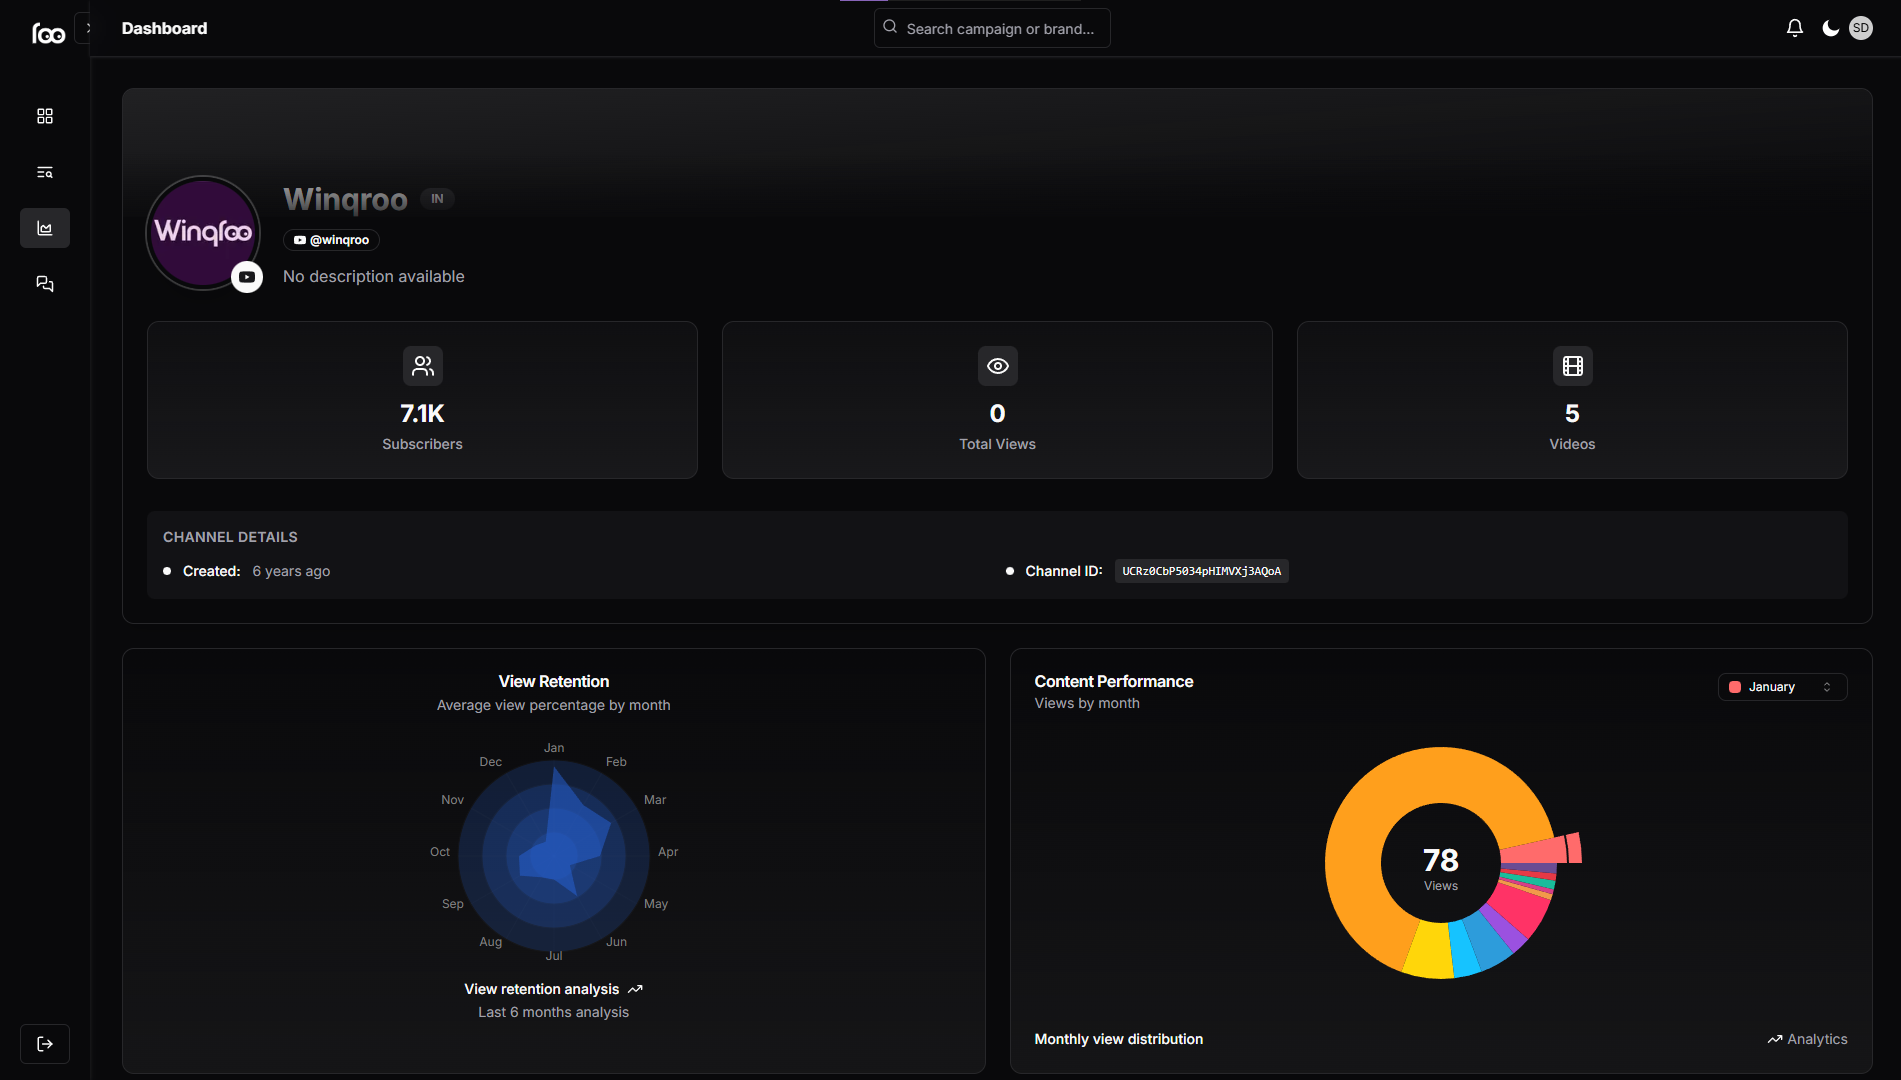Click the logout icon at bottom left
The height and width of the screenshot is (1080, 1901).
coord(45,1044)
